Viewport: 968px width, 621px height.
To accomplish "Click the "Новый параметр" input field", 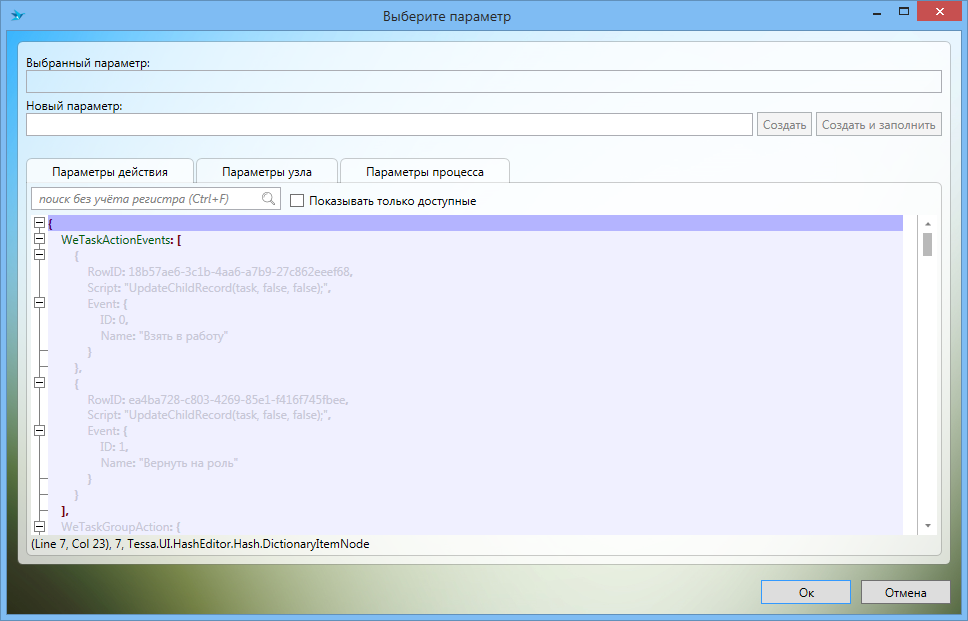I will [x=389, y=125].
